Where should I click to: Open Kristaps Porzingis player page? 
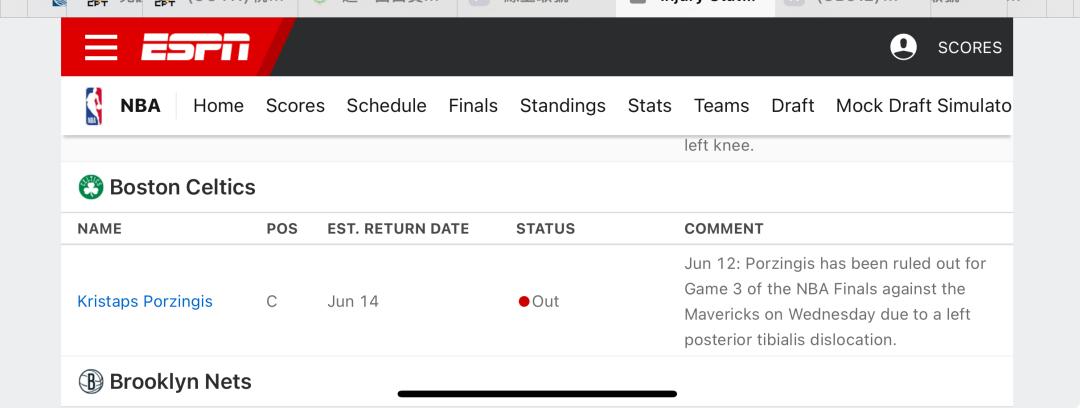[145, 301]
